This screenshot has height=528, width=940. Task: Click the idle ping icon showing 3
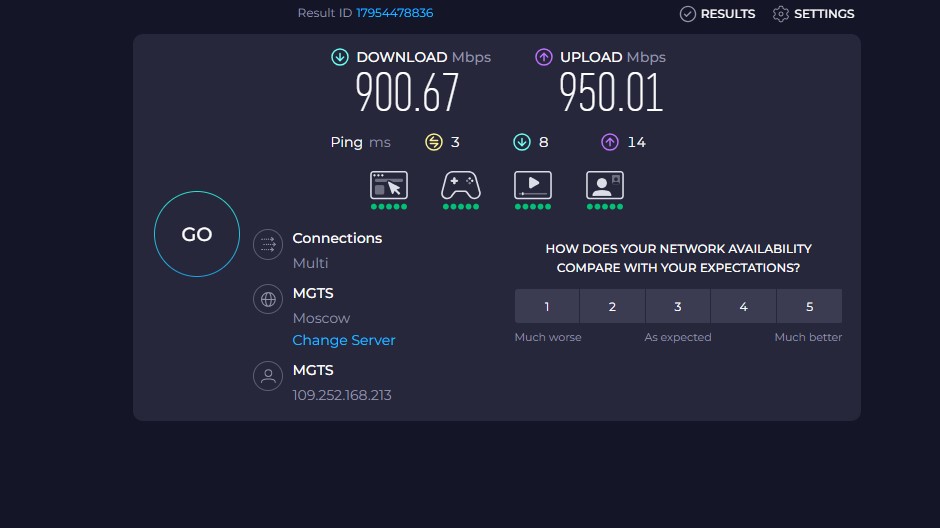(x=433, y=142)
